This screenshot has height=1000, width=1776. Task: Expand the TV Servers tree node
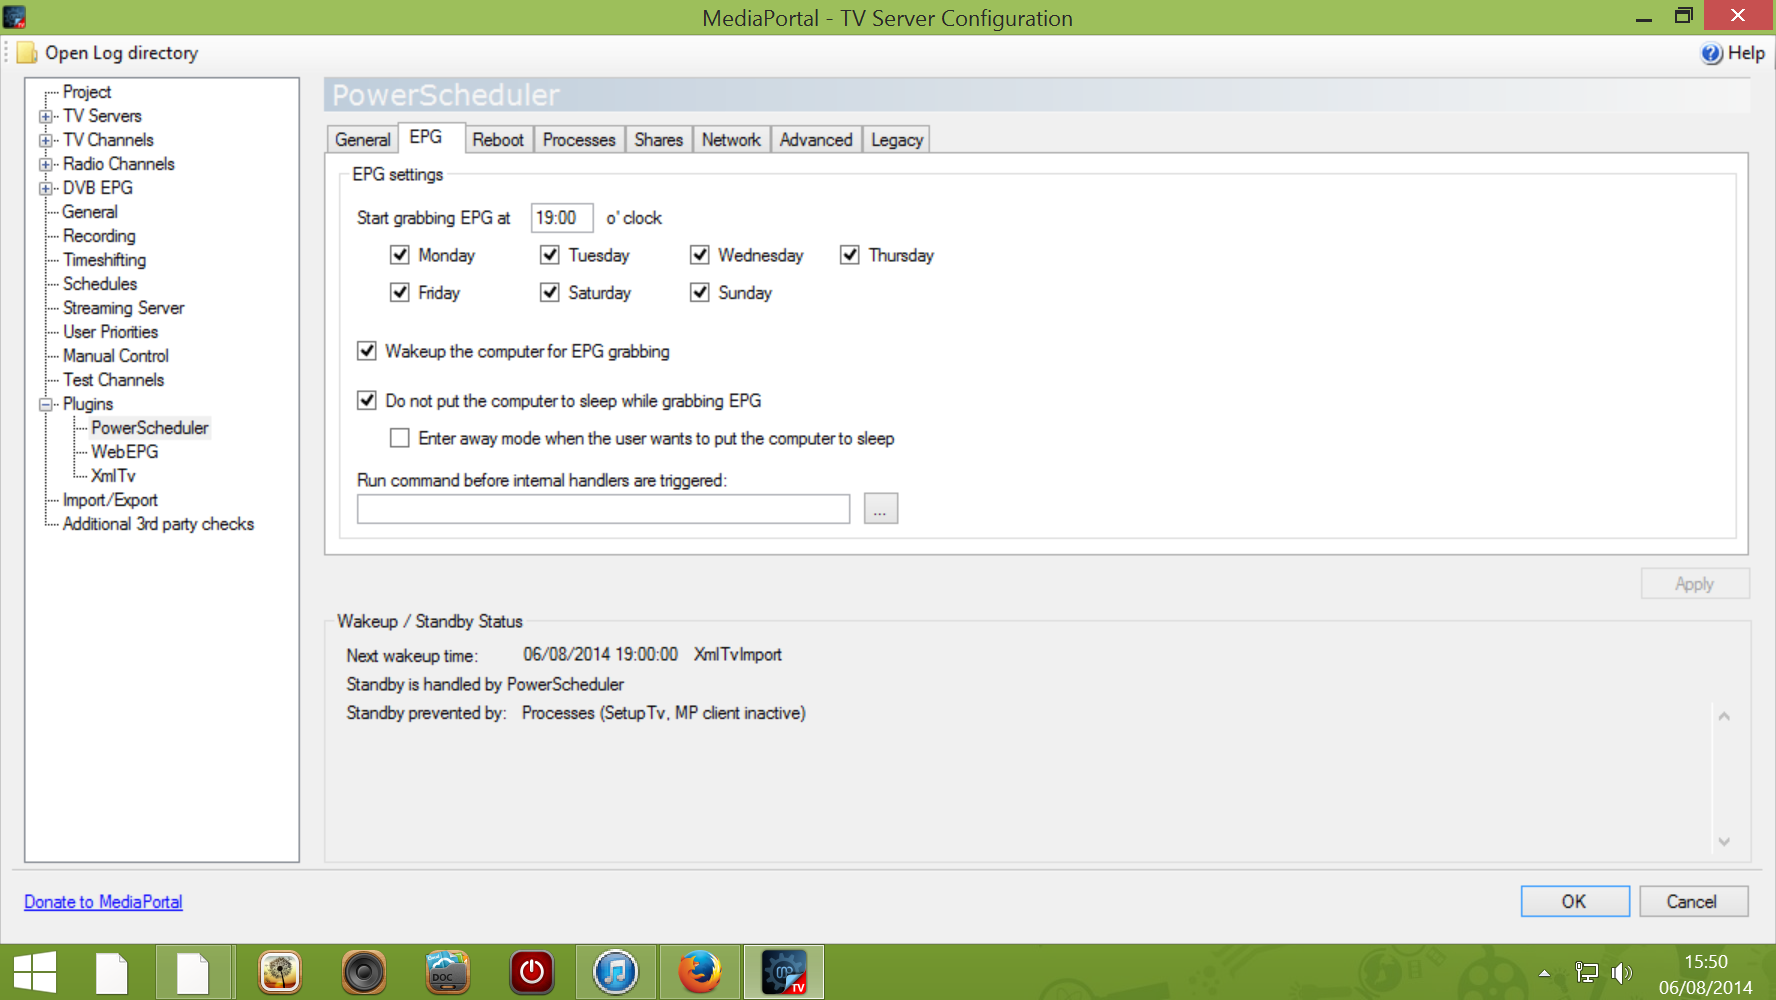click(x=46, y=116)
